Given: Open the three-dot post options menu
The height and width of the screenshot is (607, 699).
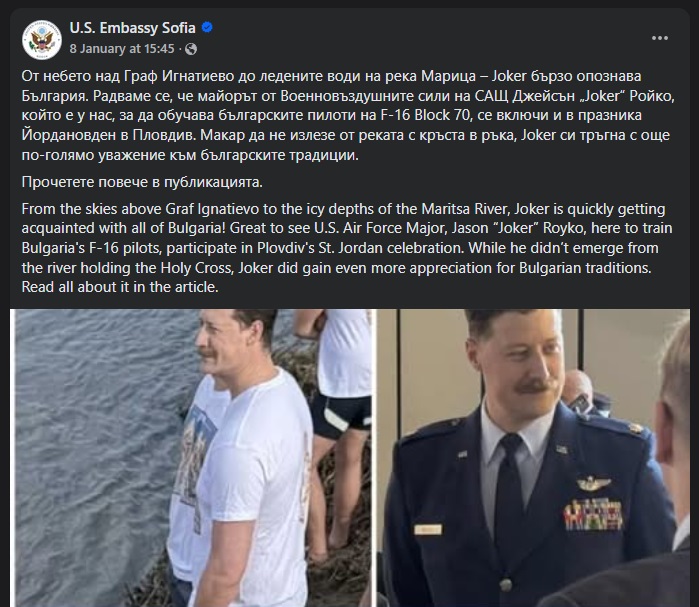Looking at the screenshot, I should [659, 38].
